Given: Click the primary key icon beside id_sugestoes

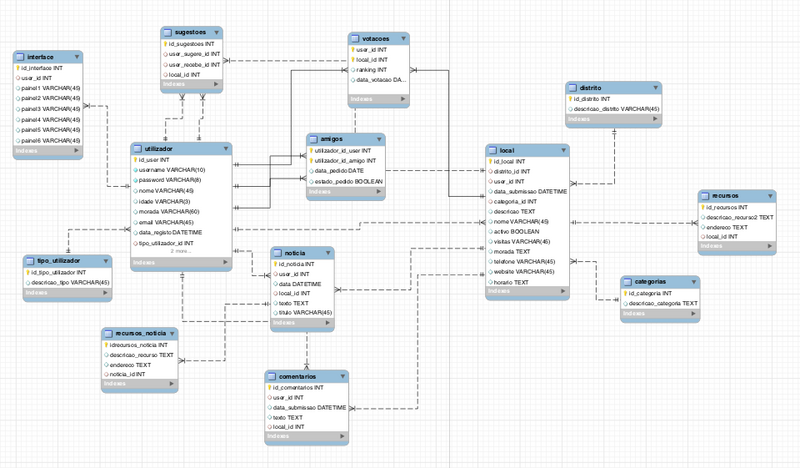Looking at the screenshot, I should click(x=166, y=43).
